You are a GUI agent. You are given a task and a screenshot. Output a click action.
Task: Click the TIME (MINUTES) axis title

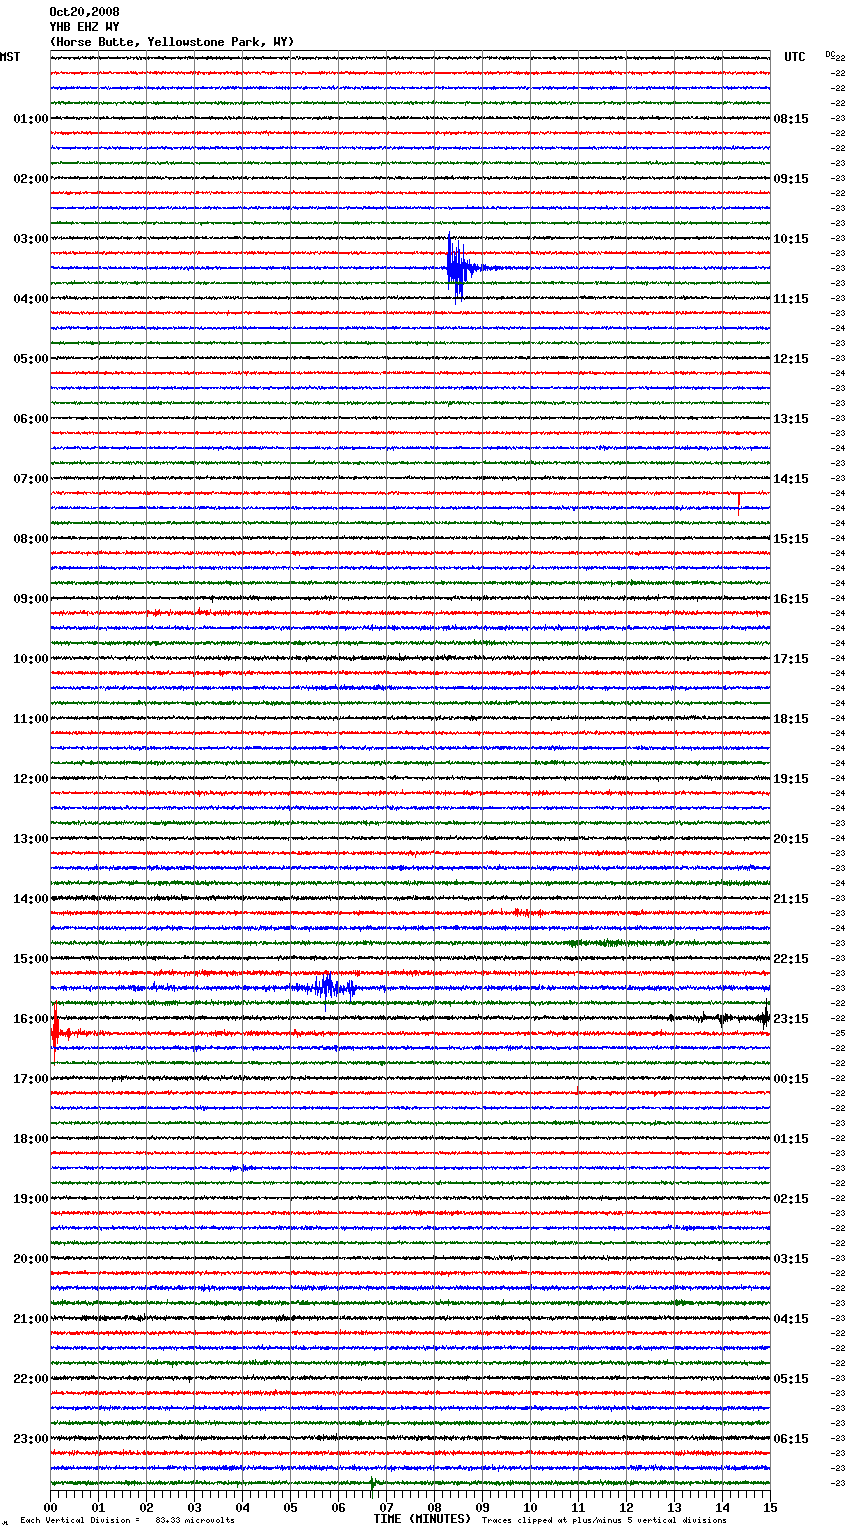(x=422, y=1519)
